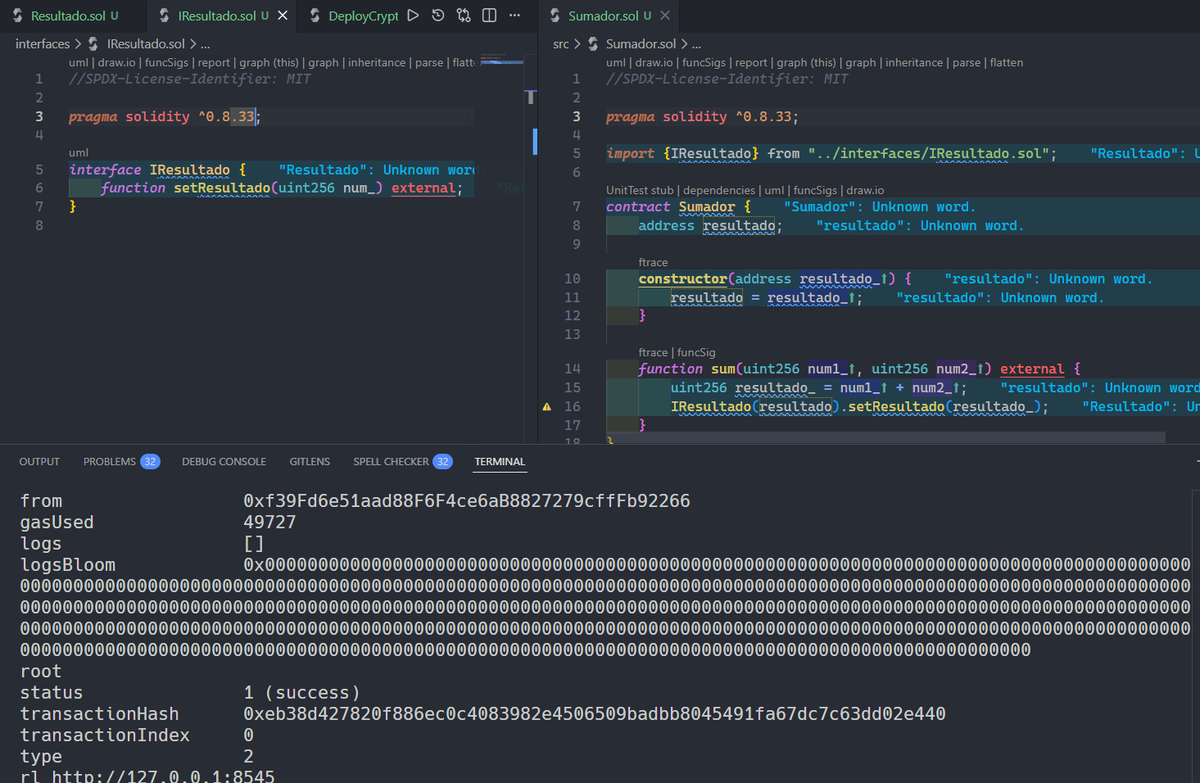This screenshot has width=1200, height=783.
Task: Click 'pragma solidity' line in IResultado.sol
Action: coord(165,117)
